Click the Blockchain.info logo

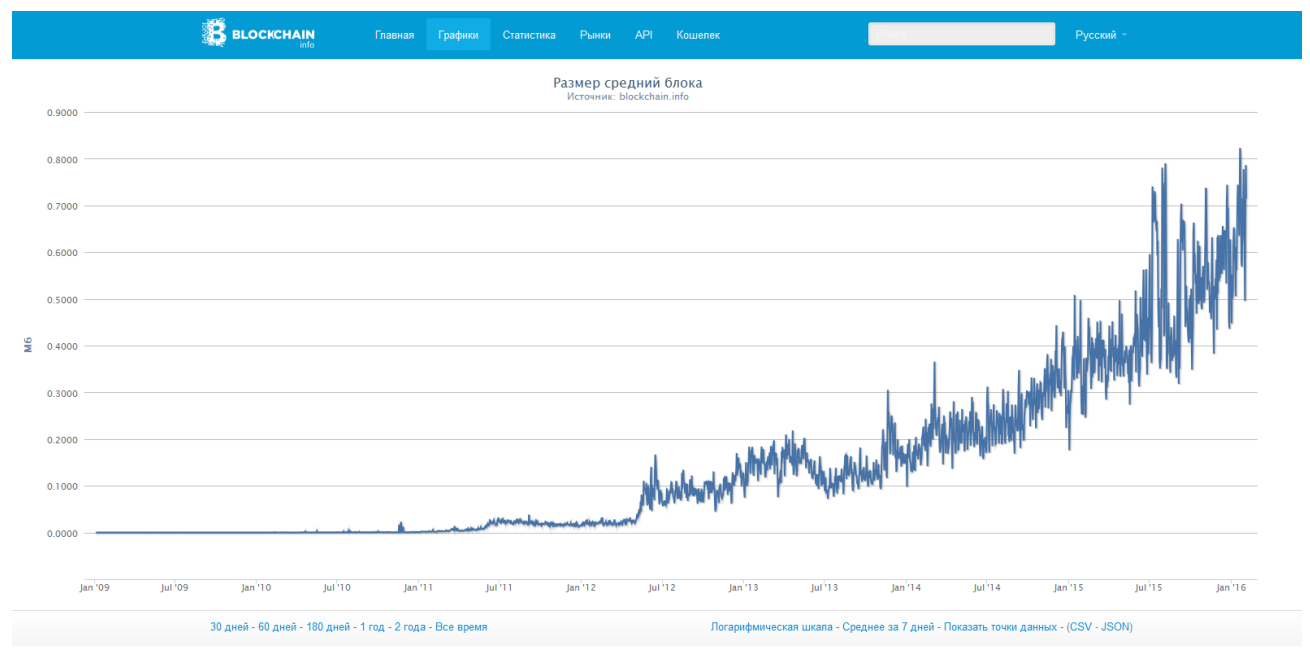tap(258, 34)
